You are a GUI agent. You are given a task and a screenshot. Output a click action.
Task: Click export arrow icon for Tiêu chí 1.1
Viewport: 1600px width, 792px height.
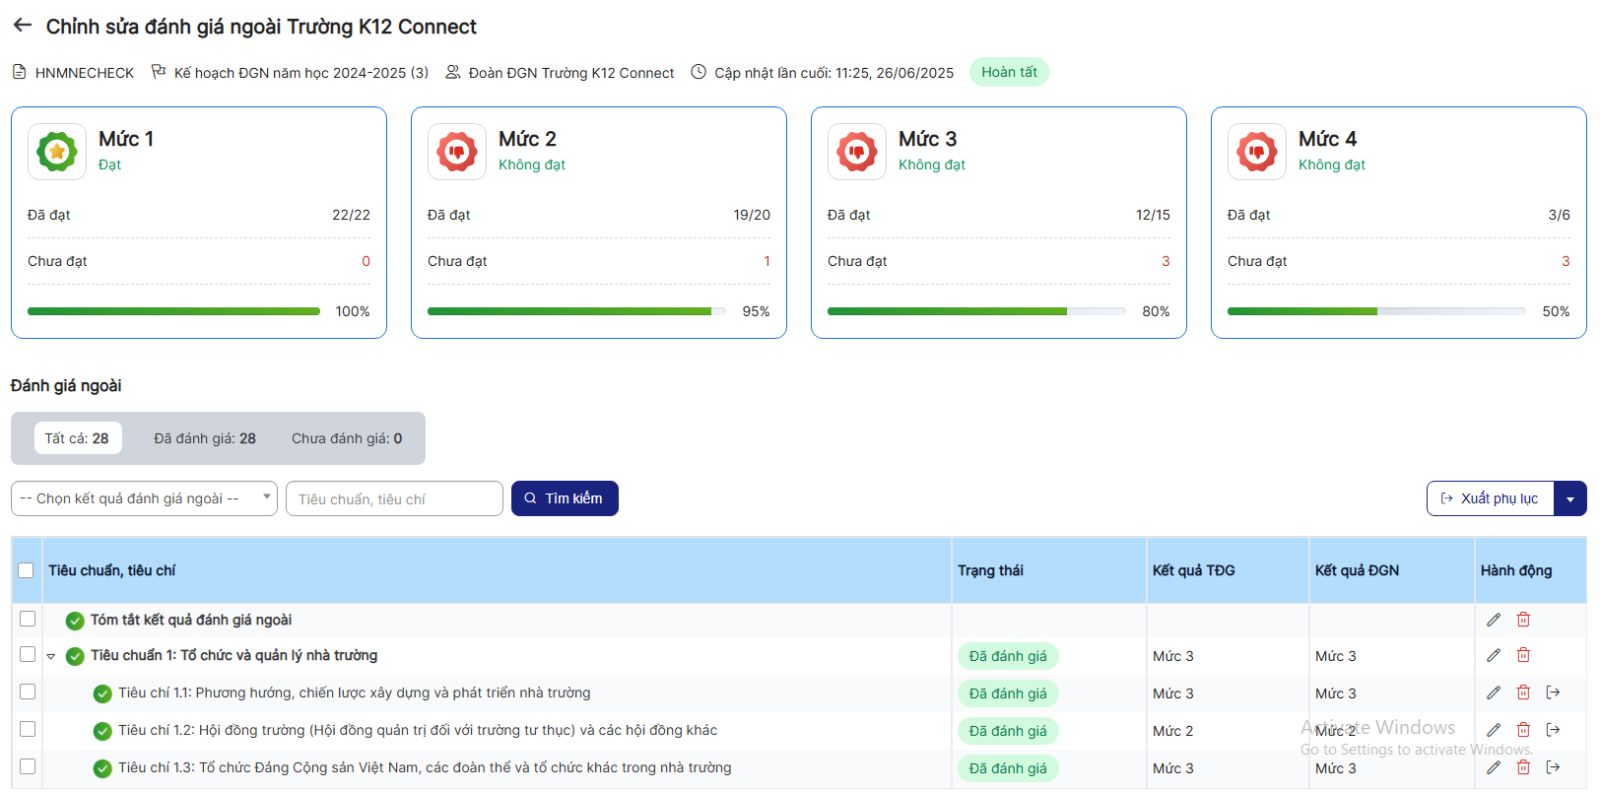click(x=1553, y=692)
